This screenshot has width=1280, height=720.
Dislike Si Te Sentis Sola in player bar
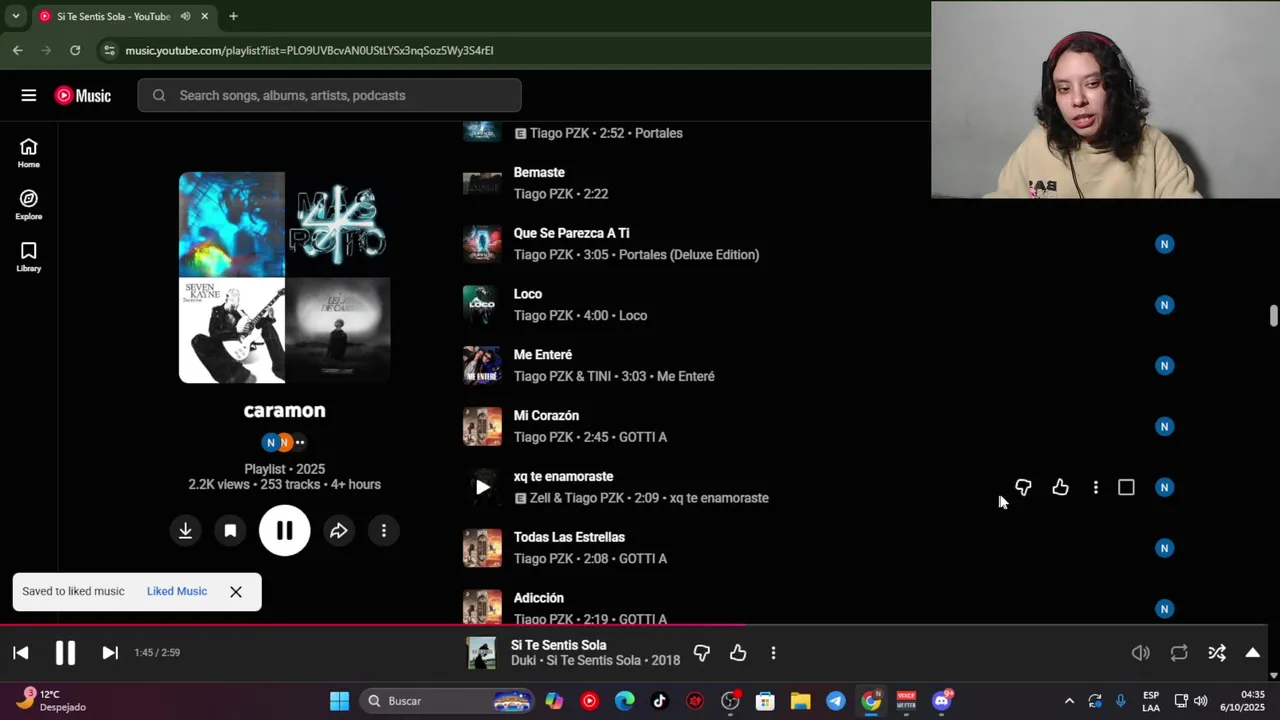click(x=702, y=653)
